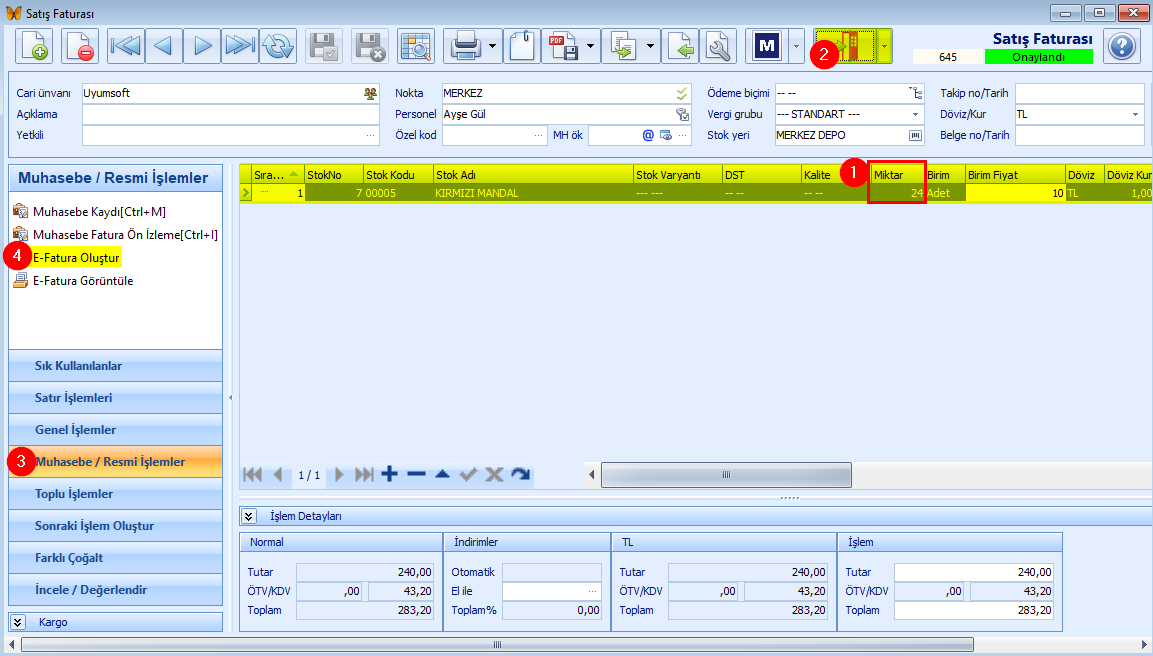Open the Ödeme biçimi dropdown
1153x656 pixels.
[x=916, y=92]
